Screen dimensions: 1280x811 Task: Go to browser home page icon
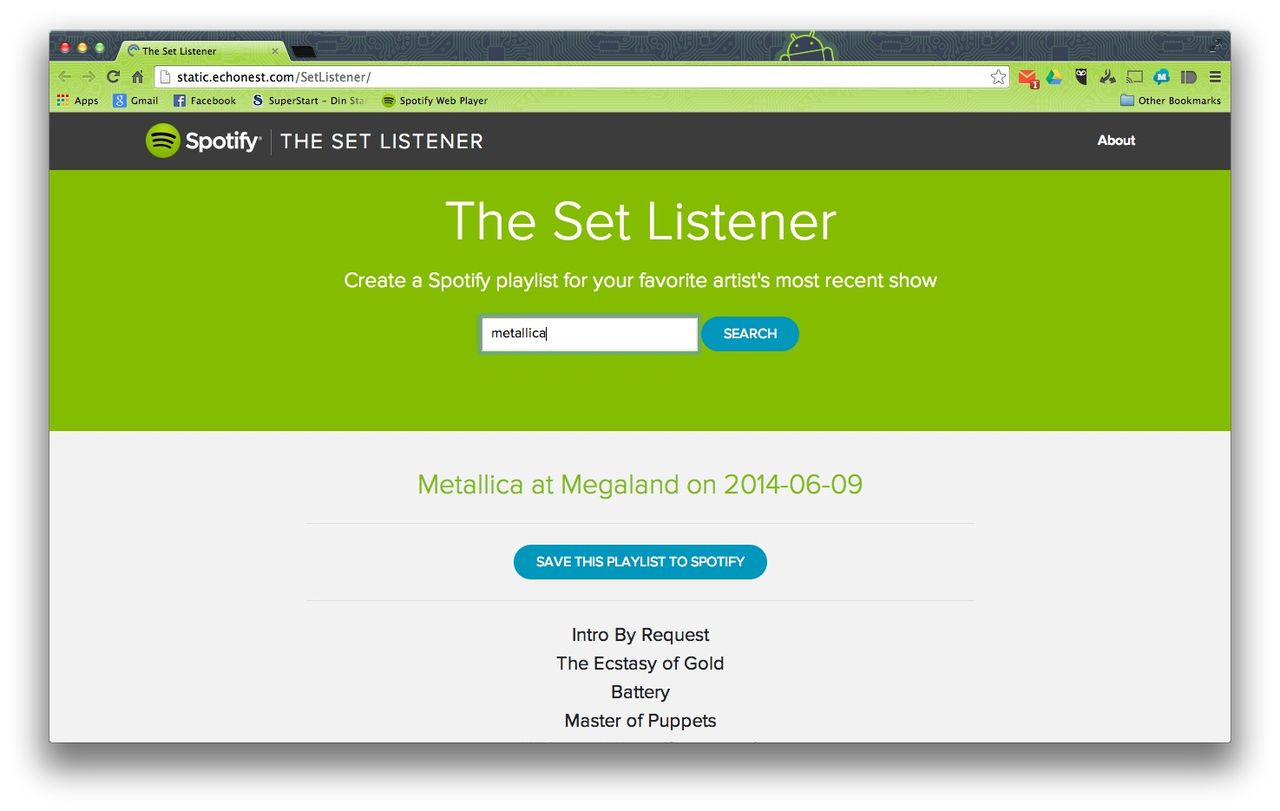coord(138,77)
